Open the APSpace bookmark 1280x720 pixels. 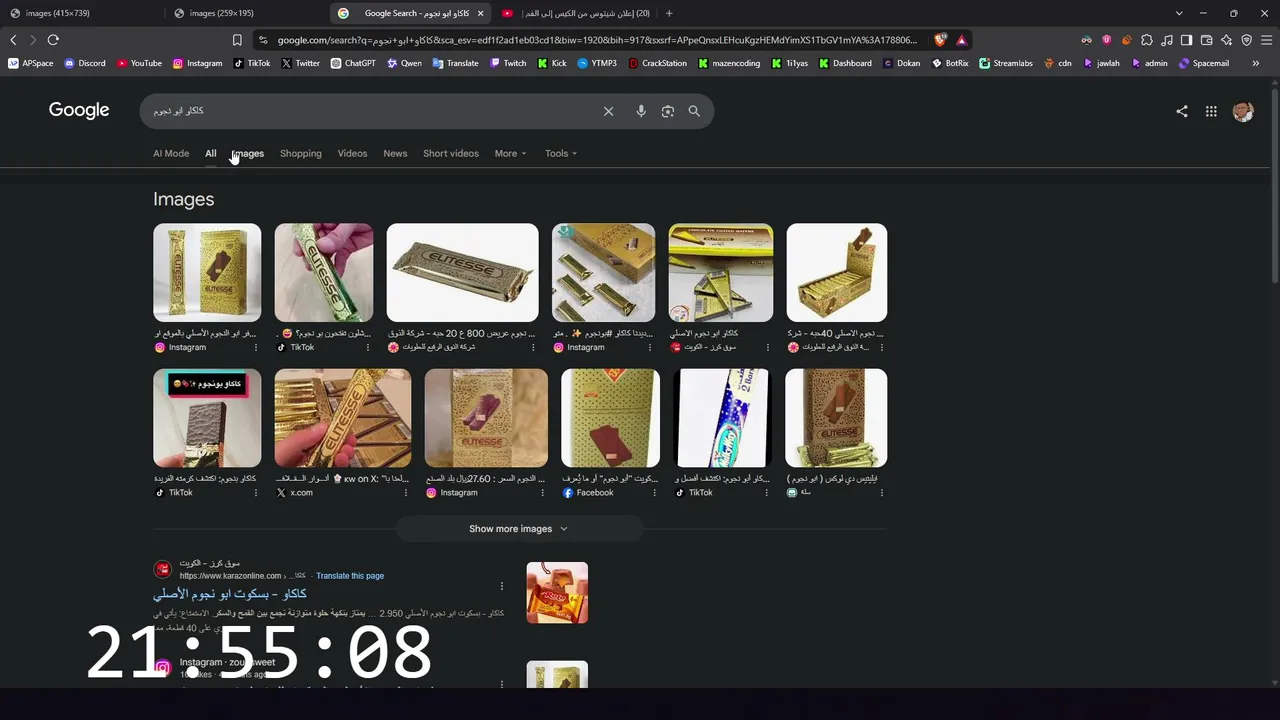(x=31, y=63)
